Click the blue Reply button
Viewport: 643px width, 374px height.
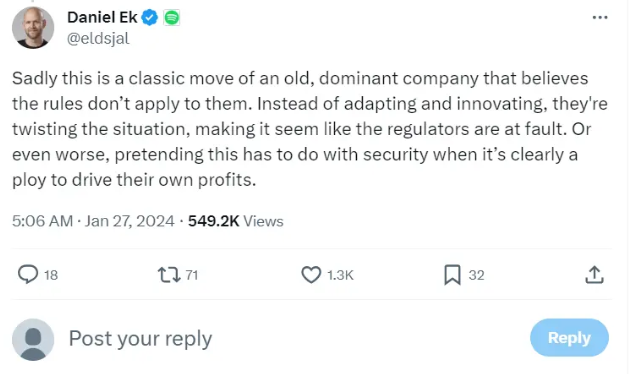pos(569,338)
